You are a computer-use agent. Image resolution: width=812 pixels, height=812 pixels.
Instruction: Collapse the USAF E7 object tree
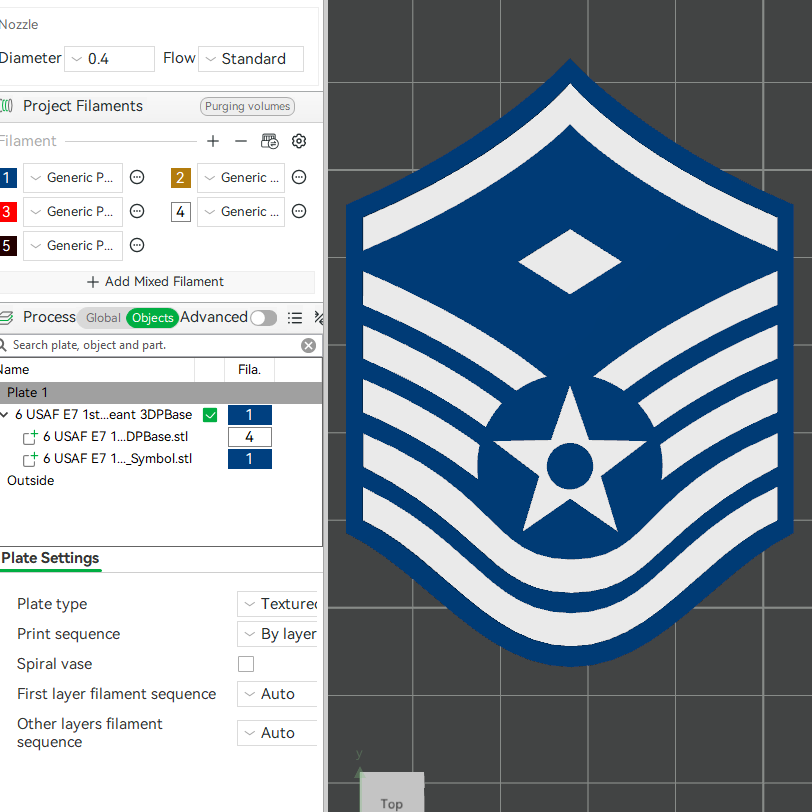click(x=5, y=415)
